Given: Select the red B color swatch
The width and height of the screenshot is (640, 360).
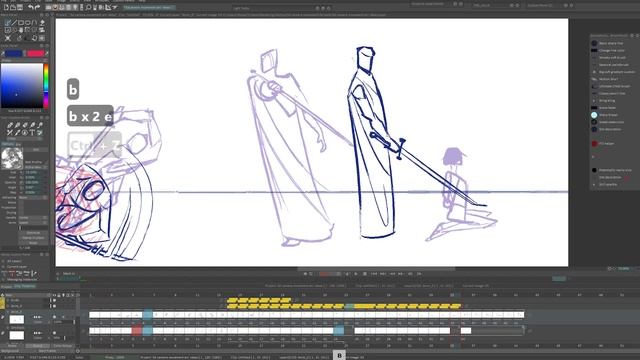Looking at the screenshot, I should click(x=36, y=53).
